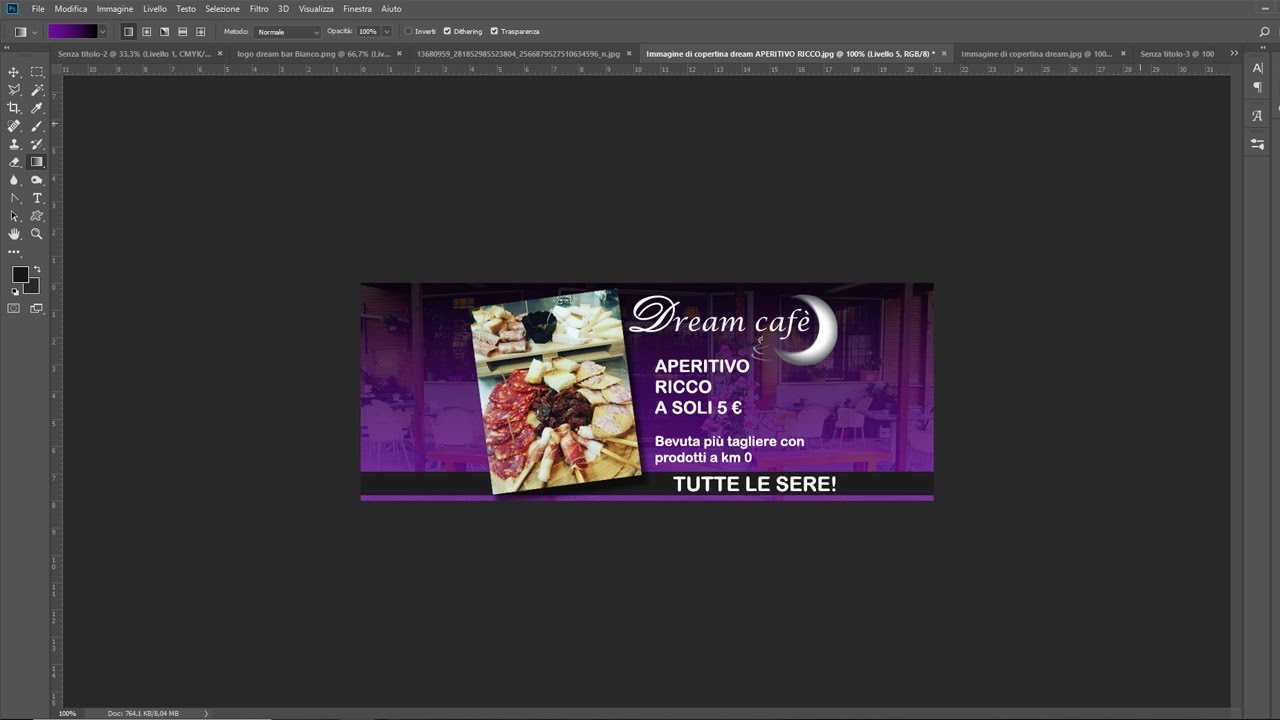Select the Healing Brush tool
1280x720 pixels.
point(14,126)
